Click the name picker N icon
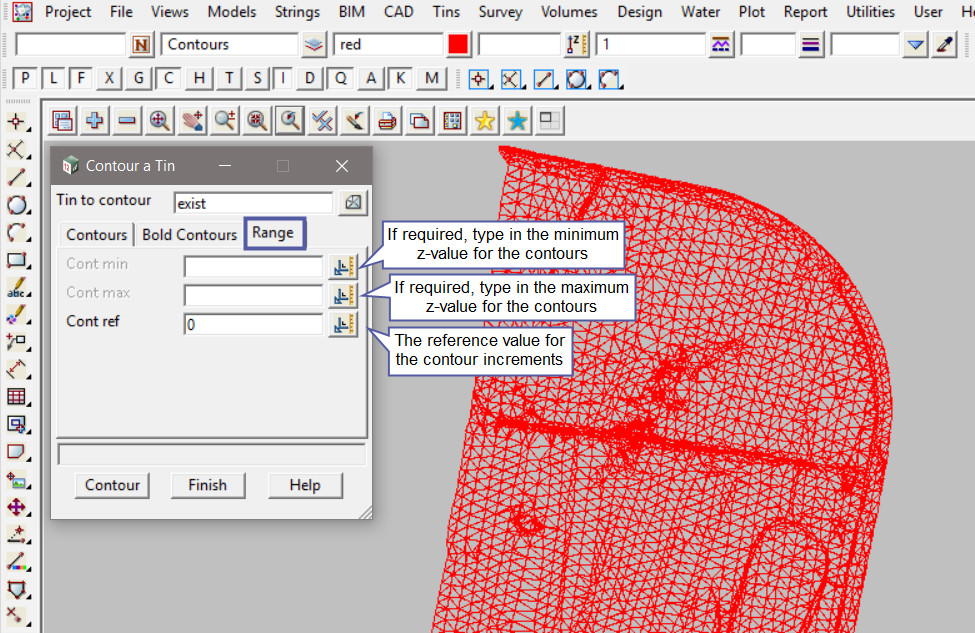975x633 pixels. click(141, 45)
